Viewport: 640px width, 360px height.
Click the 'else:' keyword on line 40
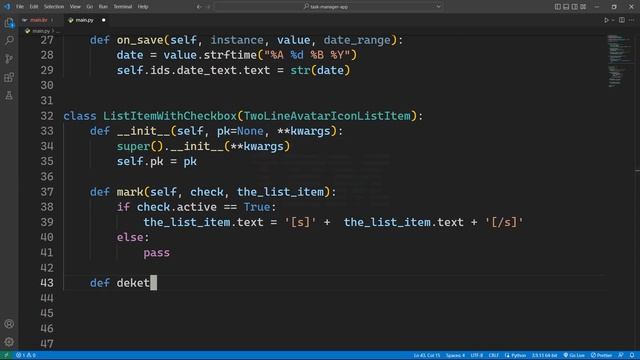click(133, 237)
